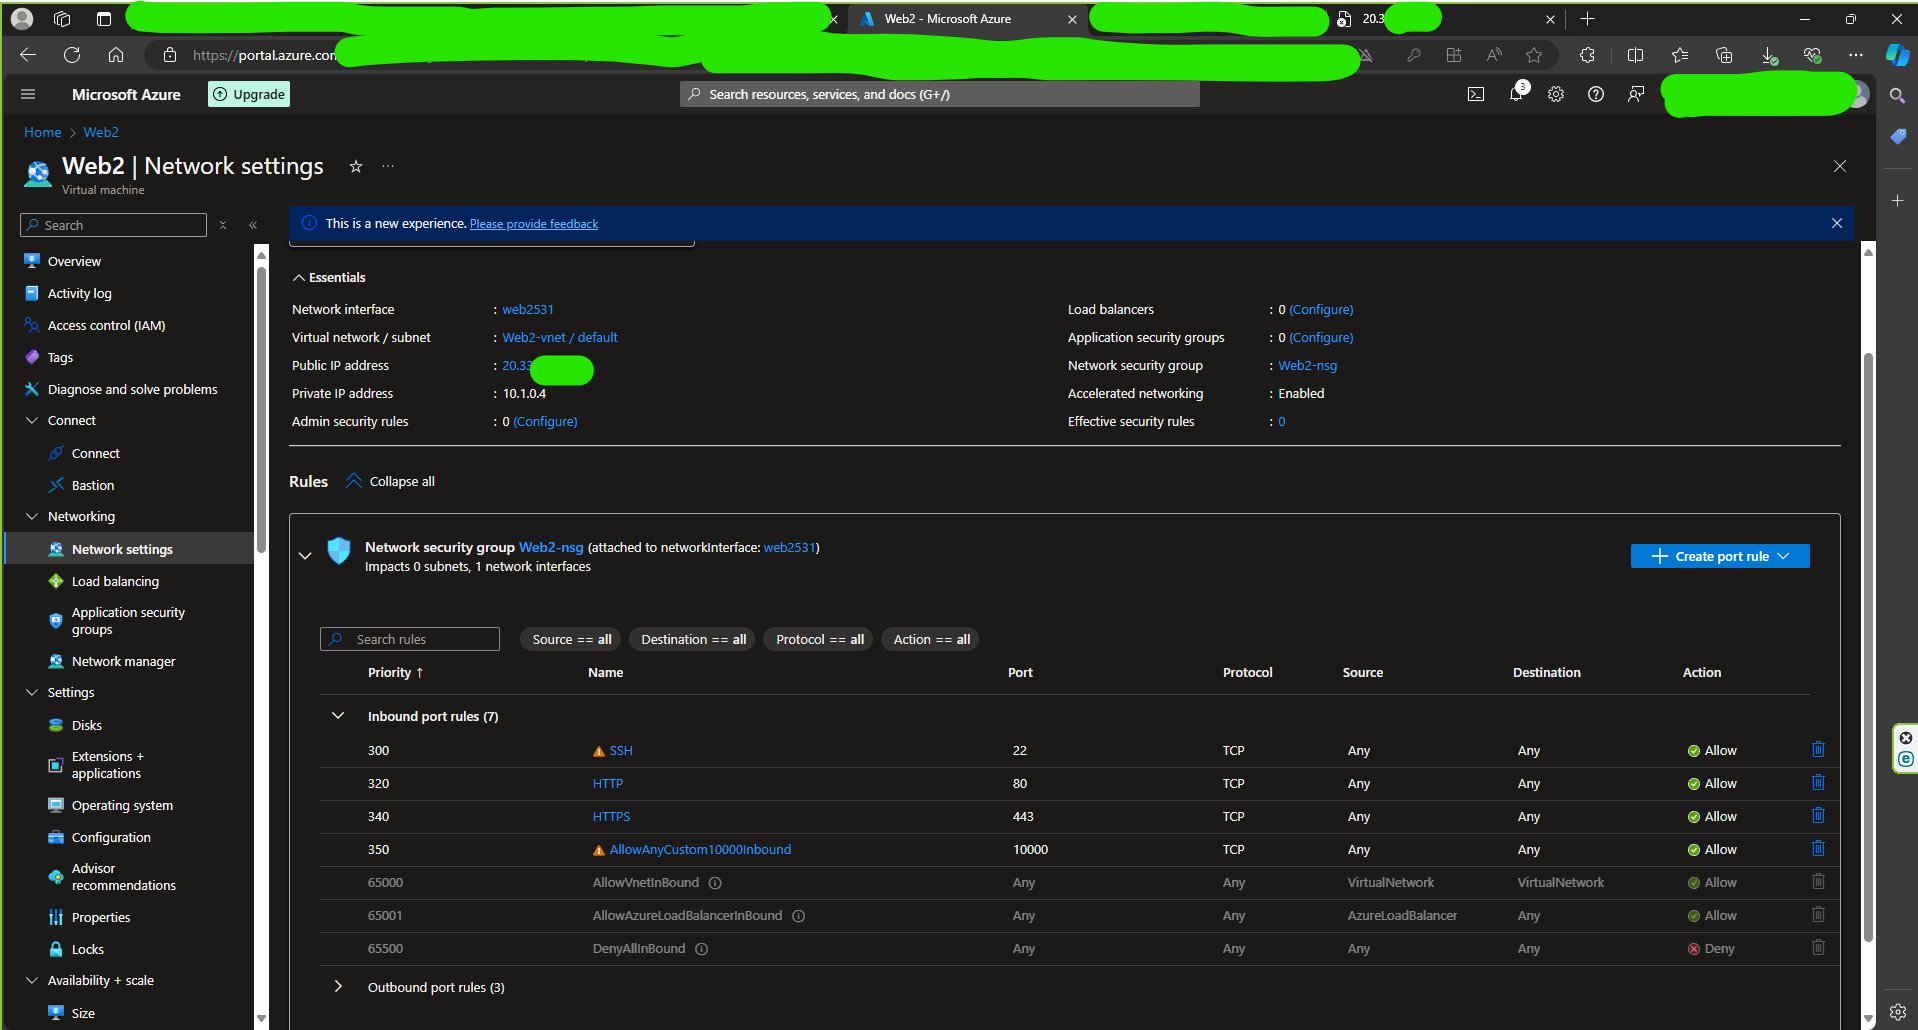Favorite Web2 with the star icon
This screenshot has width=1918, height=1030.
point(355,166)
